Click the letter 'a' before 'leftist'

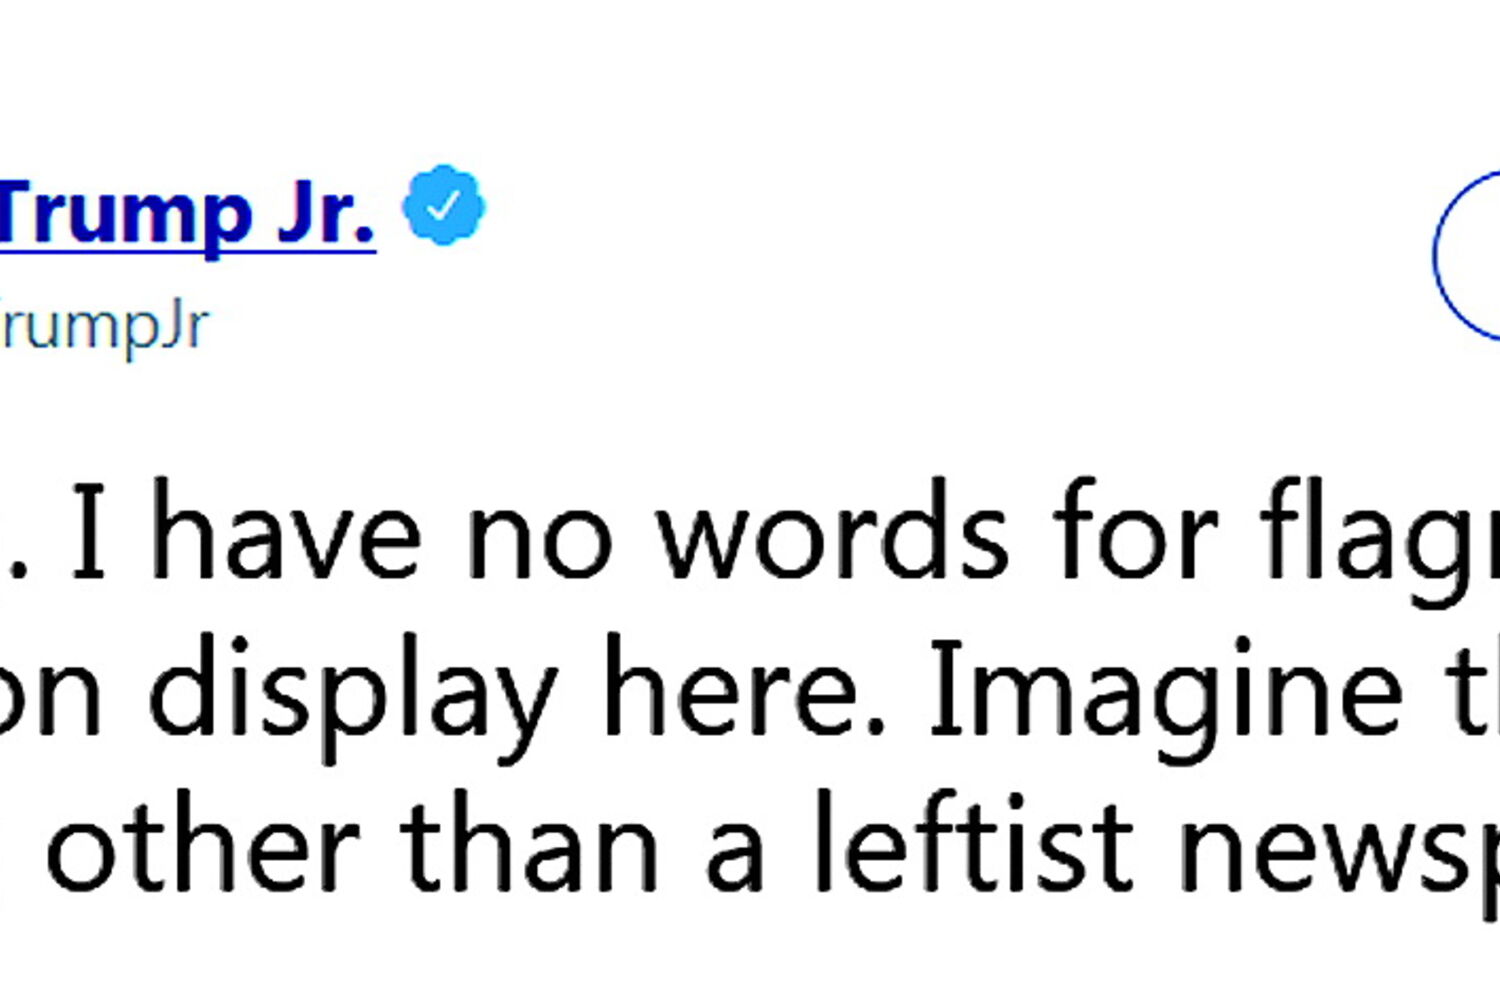736,858
